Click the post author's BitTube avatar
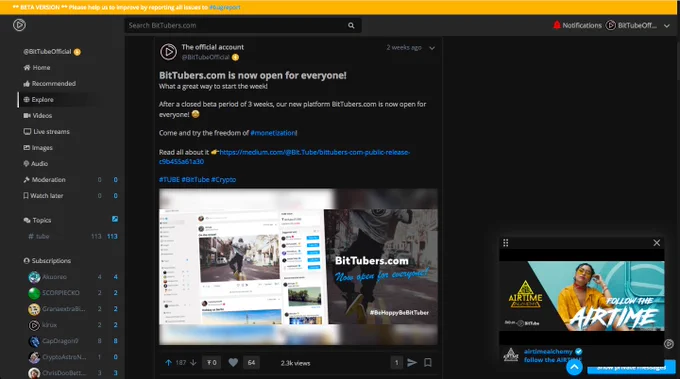 coord(168,52)
